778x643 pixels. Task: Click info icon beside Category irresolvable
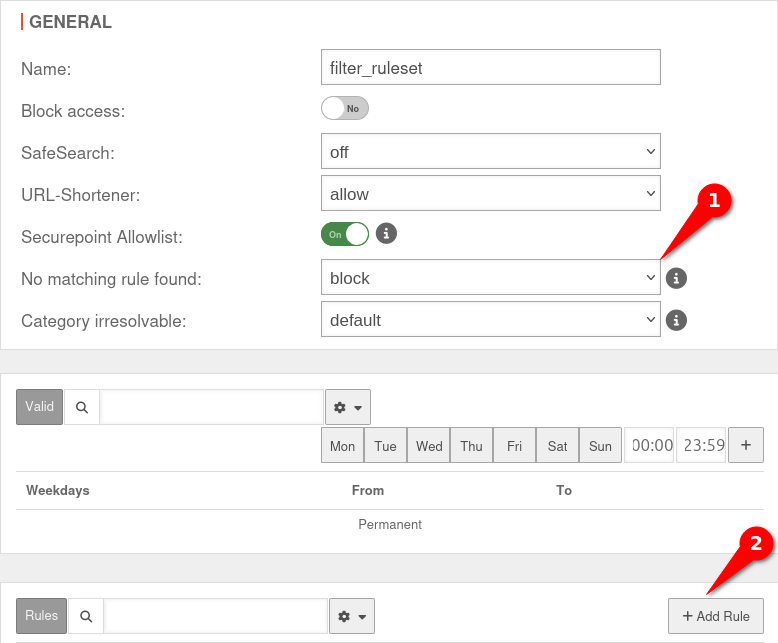pyautogui.click(x=676, y=320)
